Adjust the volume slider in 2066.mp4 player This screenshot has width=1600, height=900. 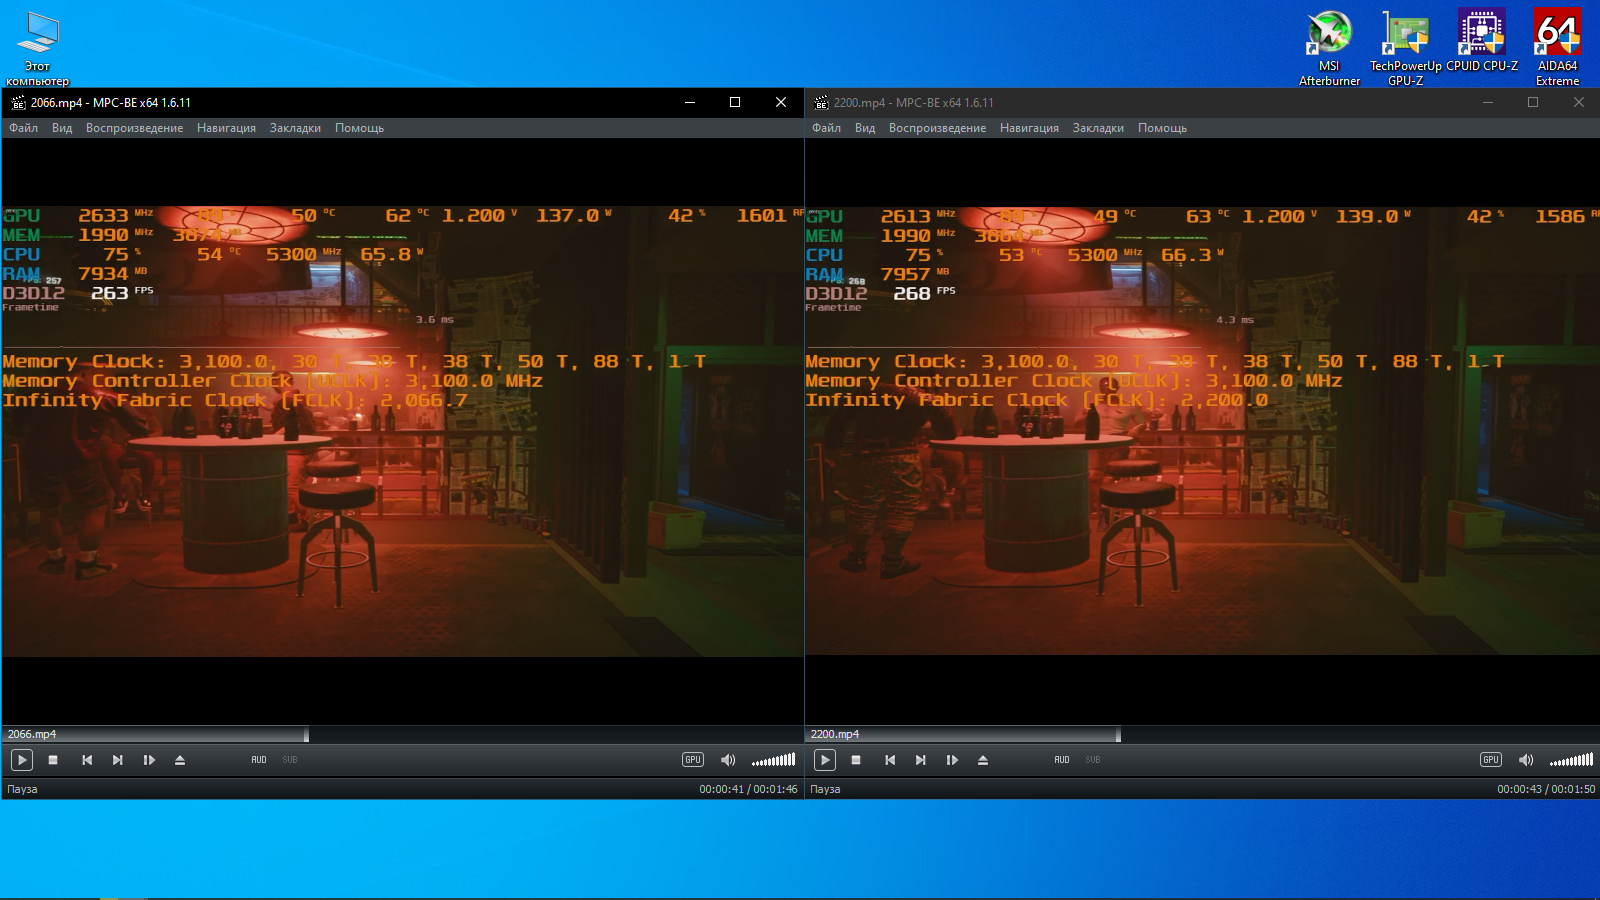(774, 760)
